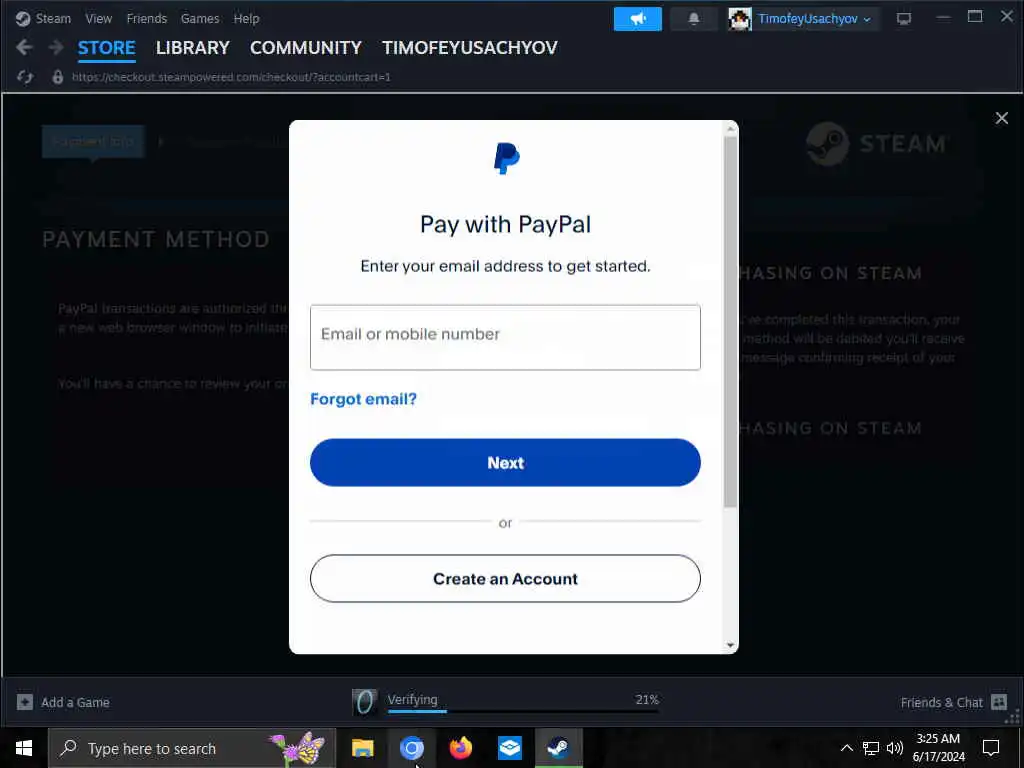The width and height of the screenshot is (1024, 768).
Task: Click the announcements megaphone icon
Action: click(637, 19)
